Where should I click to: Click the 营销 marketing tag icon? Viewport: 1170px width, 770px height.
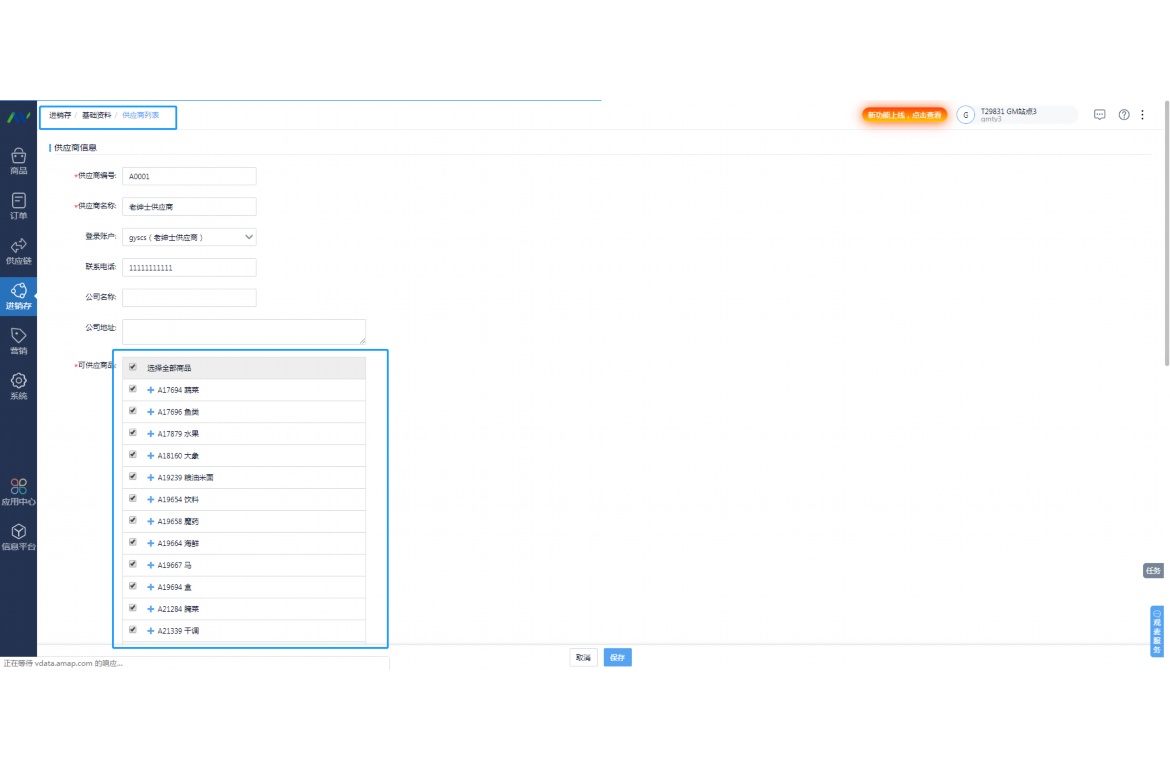(x=18, y=340)
